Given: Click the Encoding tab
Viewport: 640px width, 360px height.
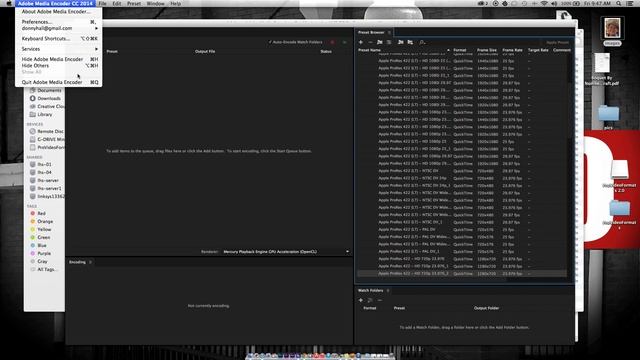Looking at the screenshot, I should pyautogui.click(x=77, y=262).
